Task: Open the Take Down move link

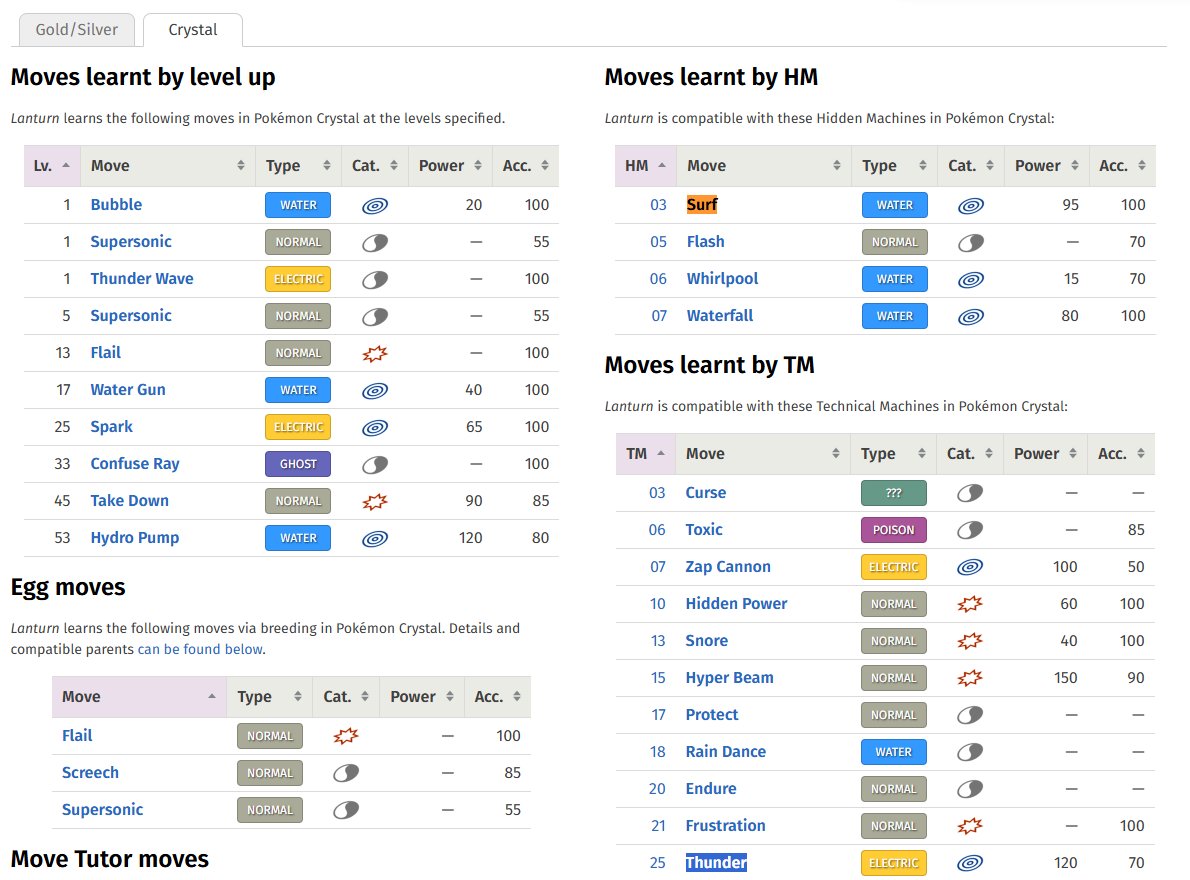Action: pos(130,501)
